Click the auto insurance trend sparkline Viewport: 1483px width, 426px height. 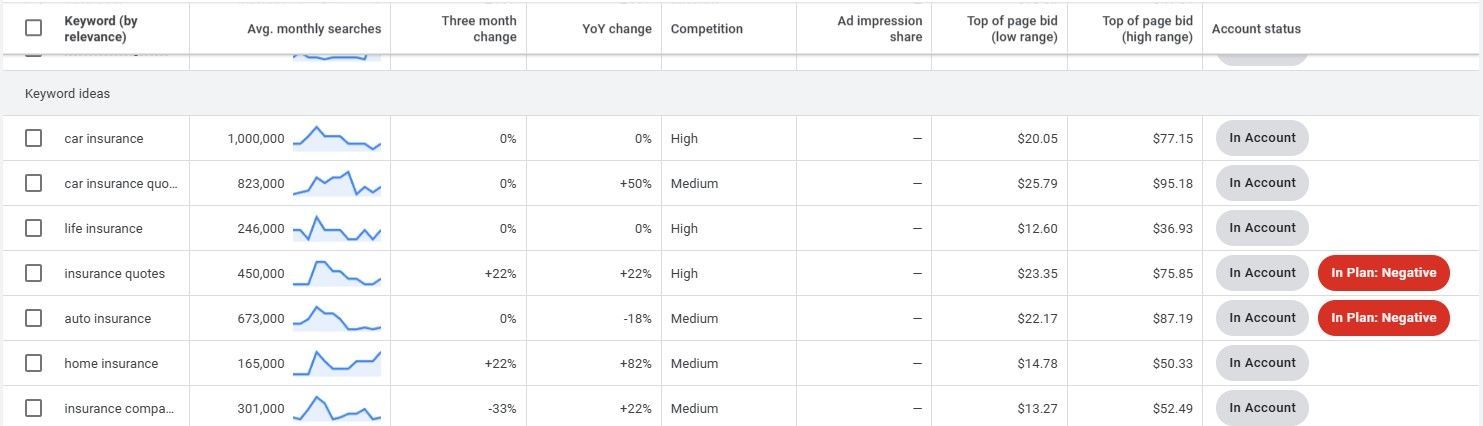coord(337,319)
